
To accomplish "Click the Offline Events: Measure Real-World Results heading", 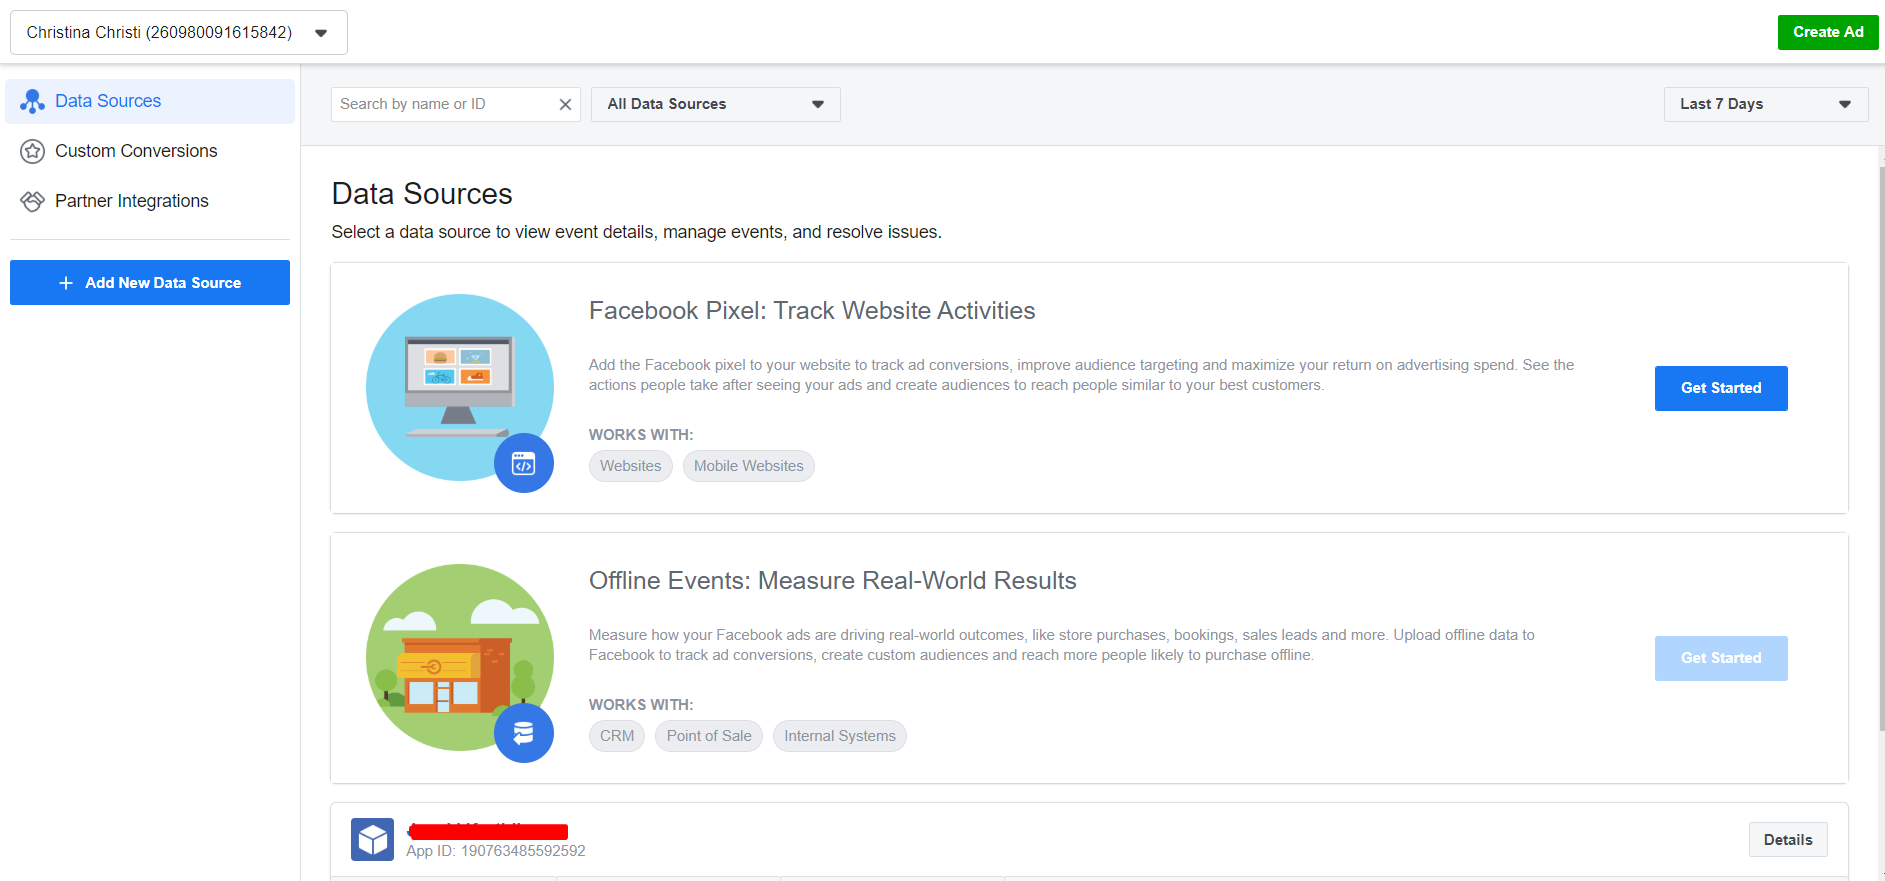I will pos(833,581).
